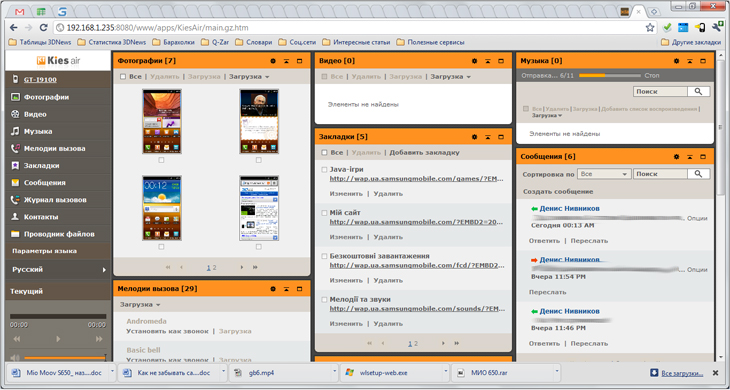Click the Добавить закладку link

(425, 153)
